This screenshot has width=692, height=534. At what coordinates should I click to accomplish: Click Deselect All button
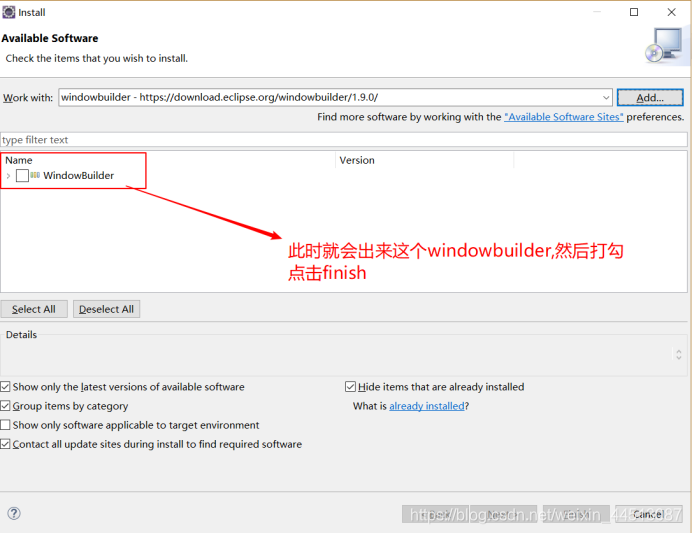[106, 309]
